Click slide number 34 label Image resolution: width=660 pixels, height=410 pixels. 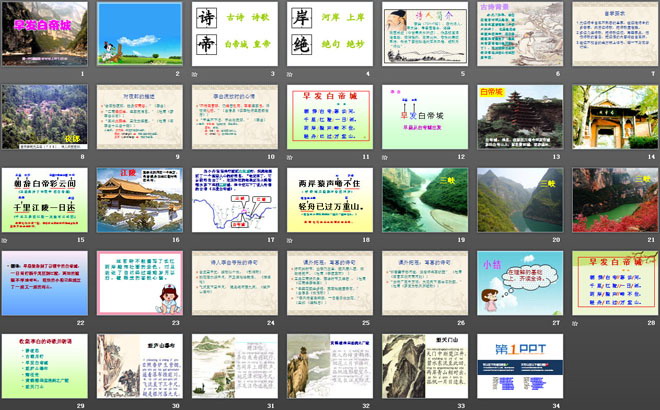(556, 406)
